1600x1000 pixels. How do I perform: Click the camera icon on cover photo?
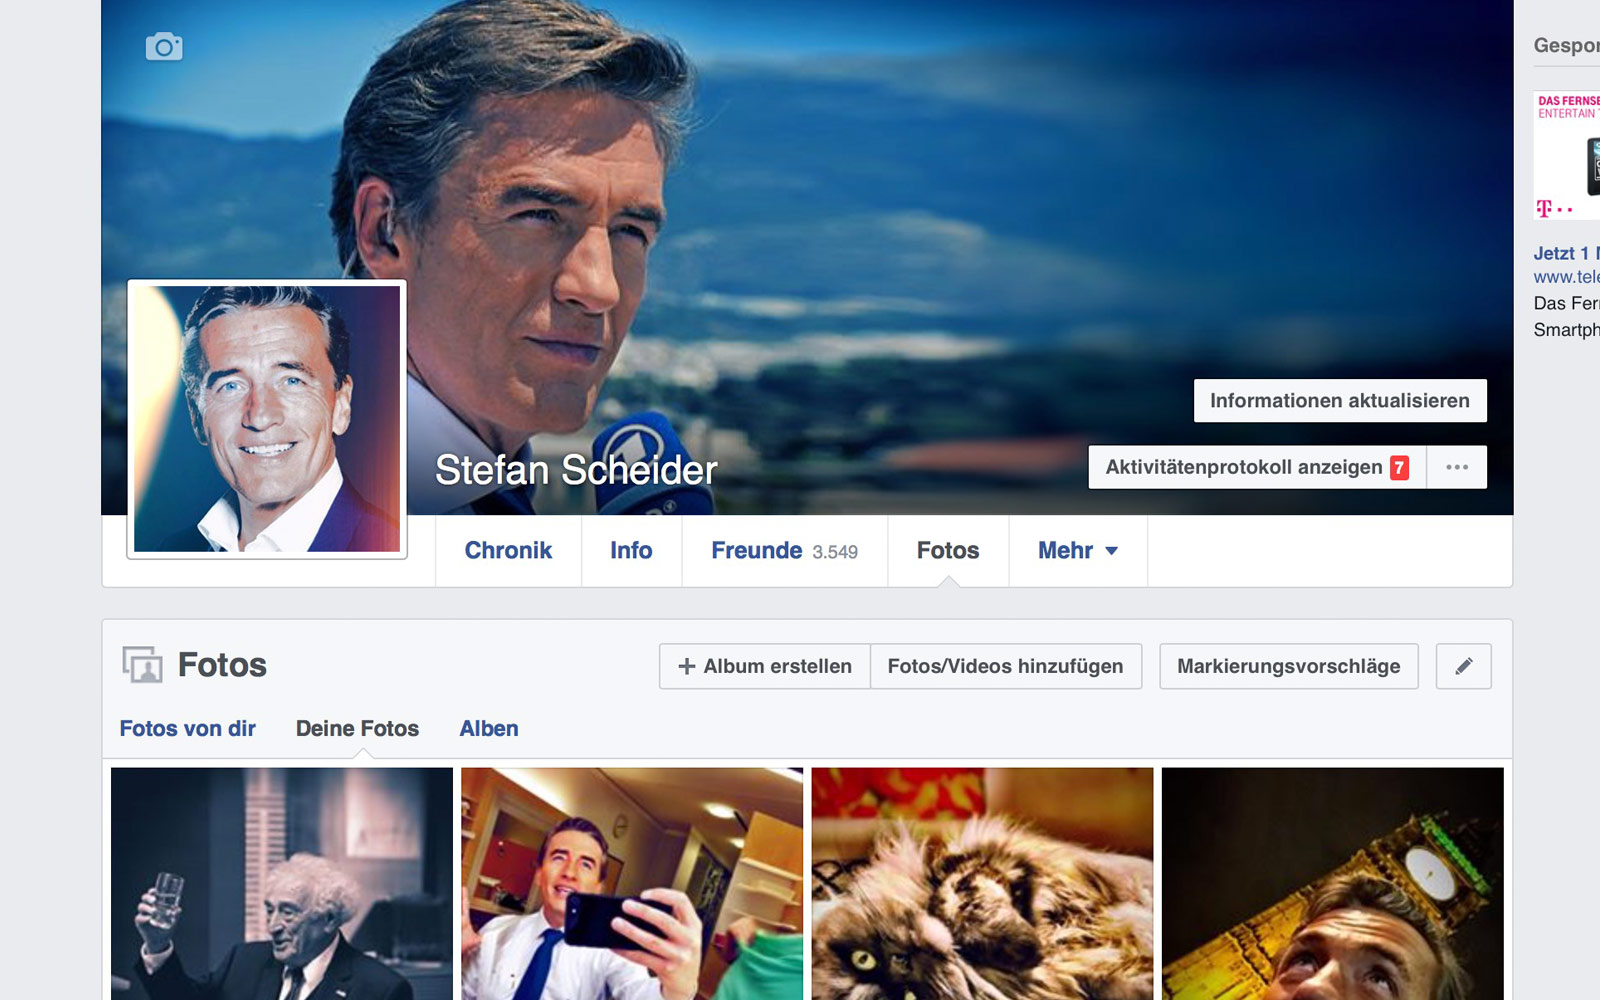point(164,47)
